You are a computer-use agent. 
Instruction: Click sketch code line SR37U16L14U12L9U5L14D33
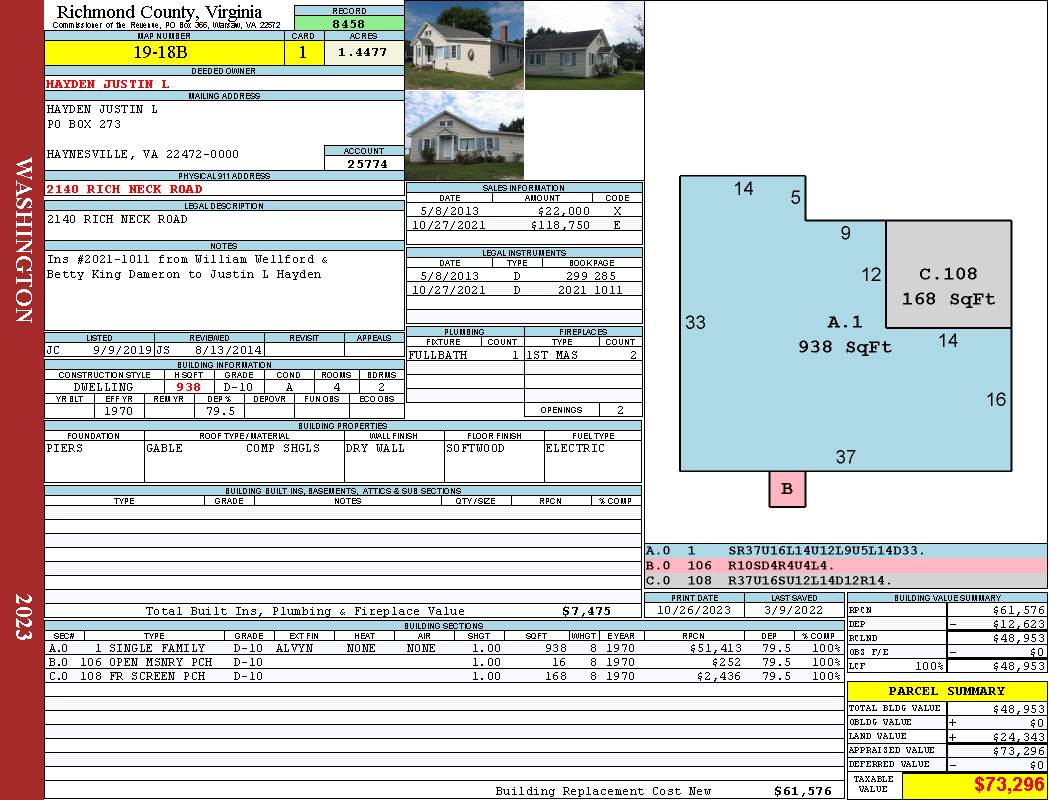tap(826, 551)
